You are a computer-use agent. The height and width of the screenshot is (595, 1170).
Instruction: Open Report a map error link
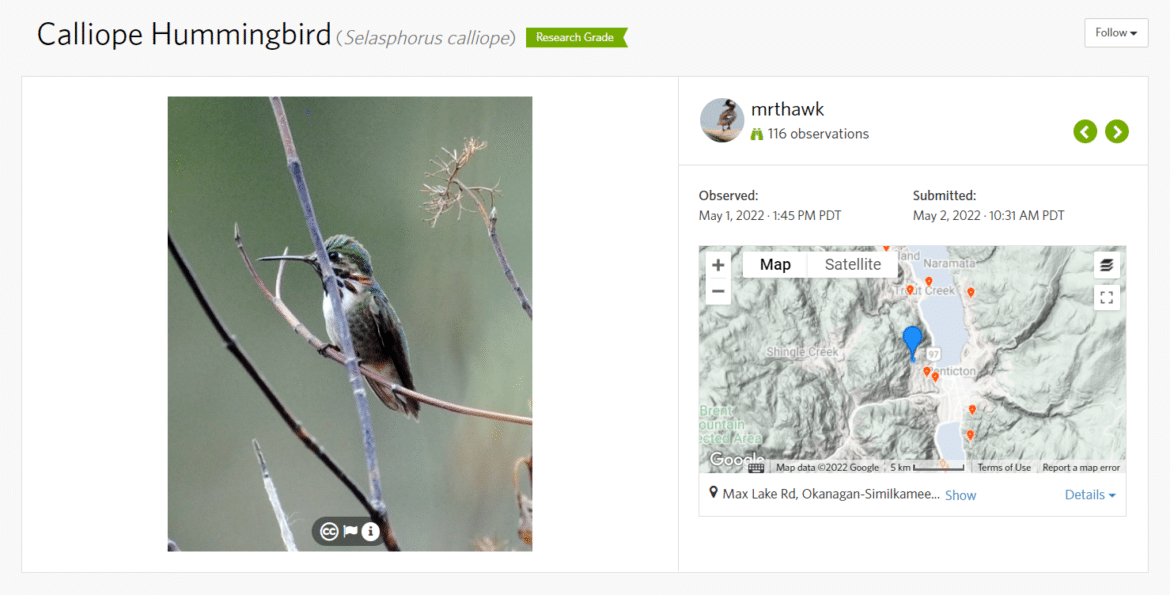click(1080, 468)
